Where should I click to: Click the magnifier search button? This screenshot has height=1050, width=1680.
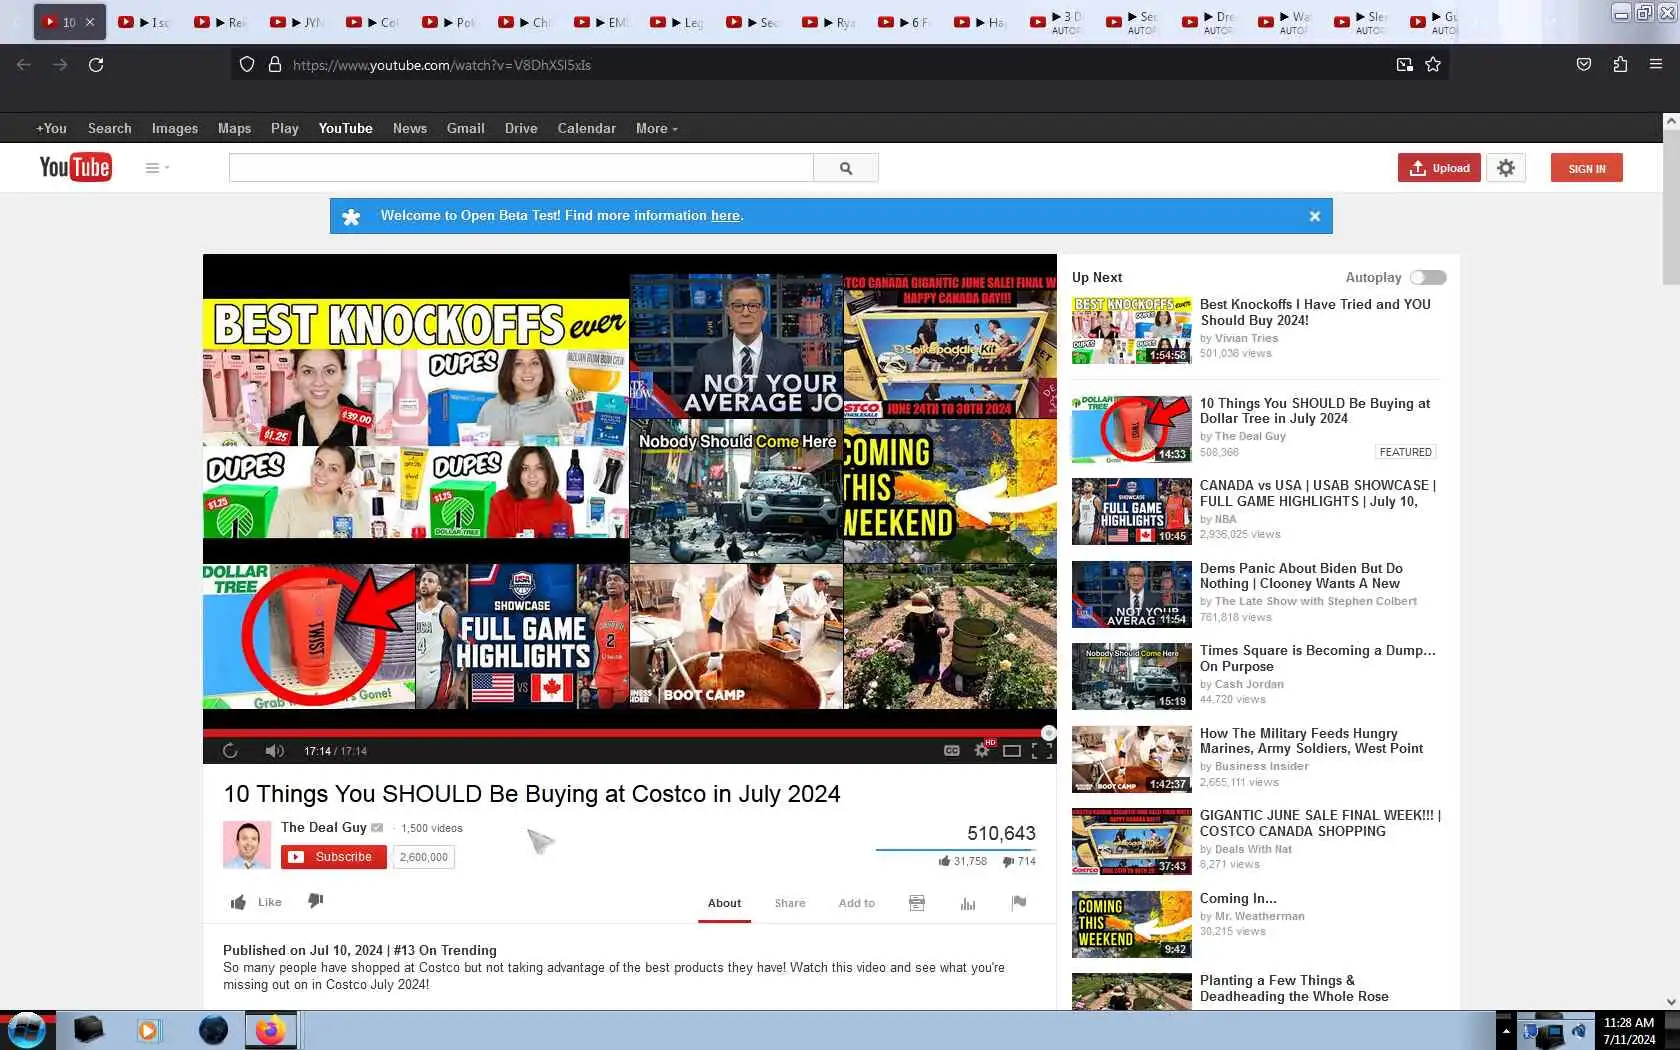pos(846,168)
